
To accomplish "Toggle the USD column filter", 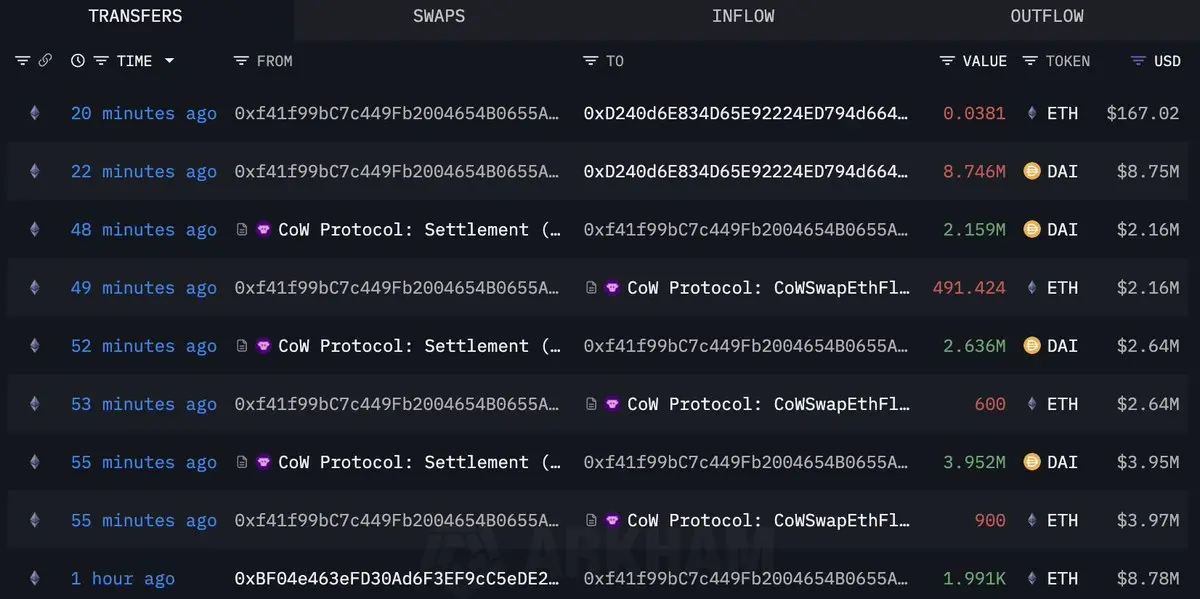I will pos(1138,61).
